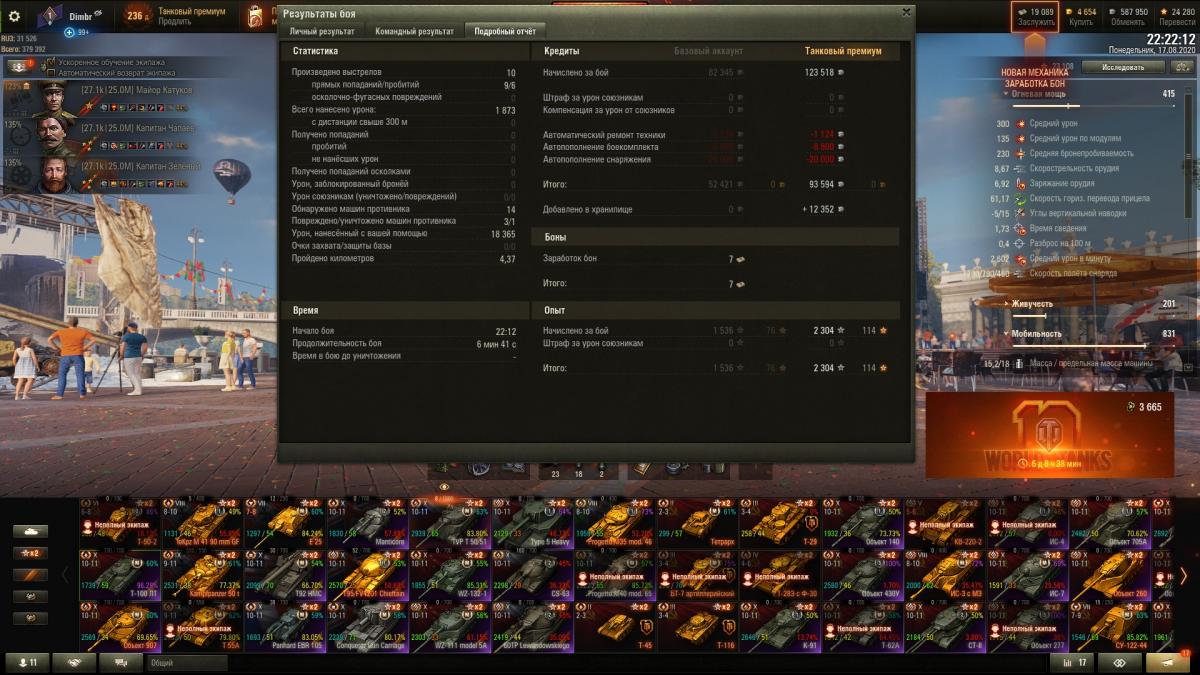Click Купить gold 4 654
This screenshot has height=675, width=1200.
click(1082, 16)
